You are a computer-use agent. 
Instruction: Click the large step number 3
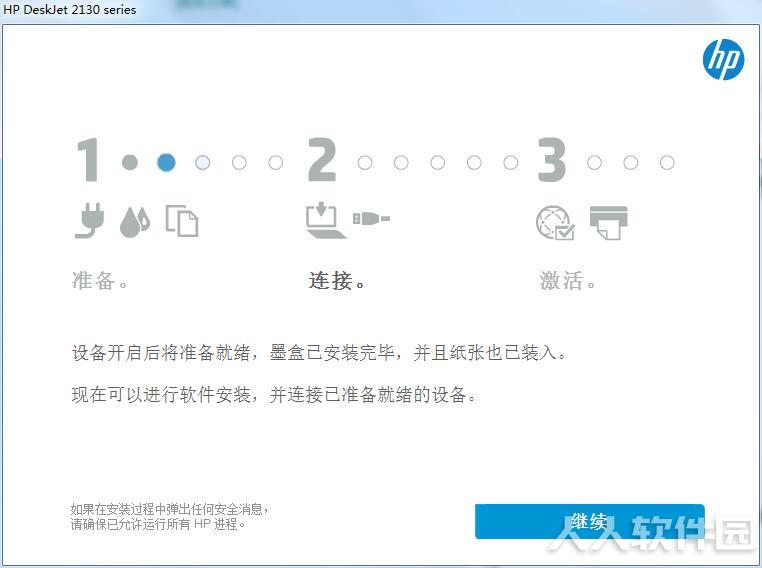[552, 159]
